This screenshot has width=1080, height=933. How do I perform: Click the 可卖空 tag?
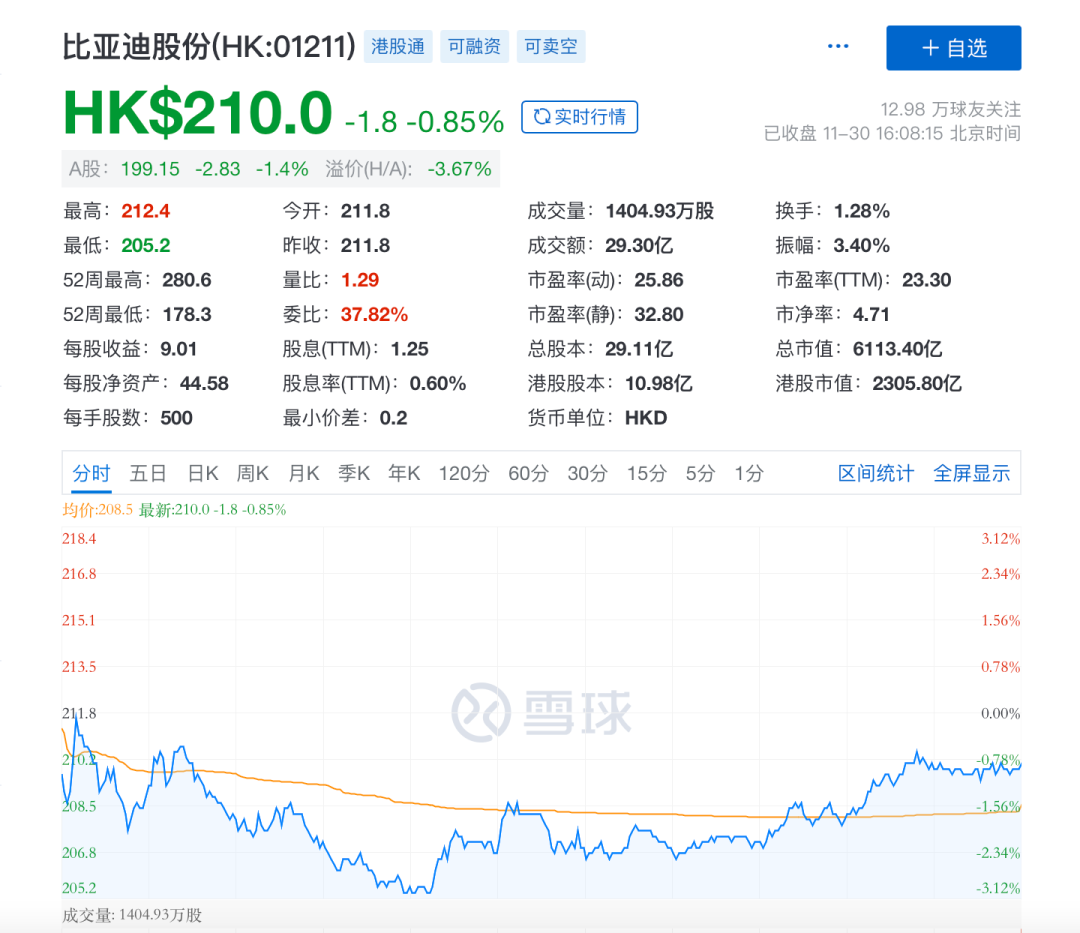pos(551,46)
